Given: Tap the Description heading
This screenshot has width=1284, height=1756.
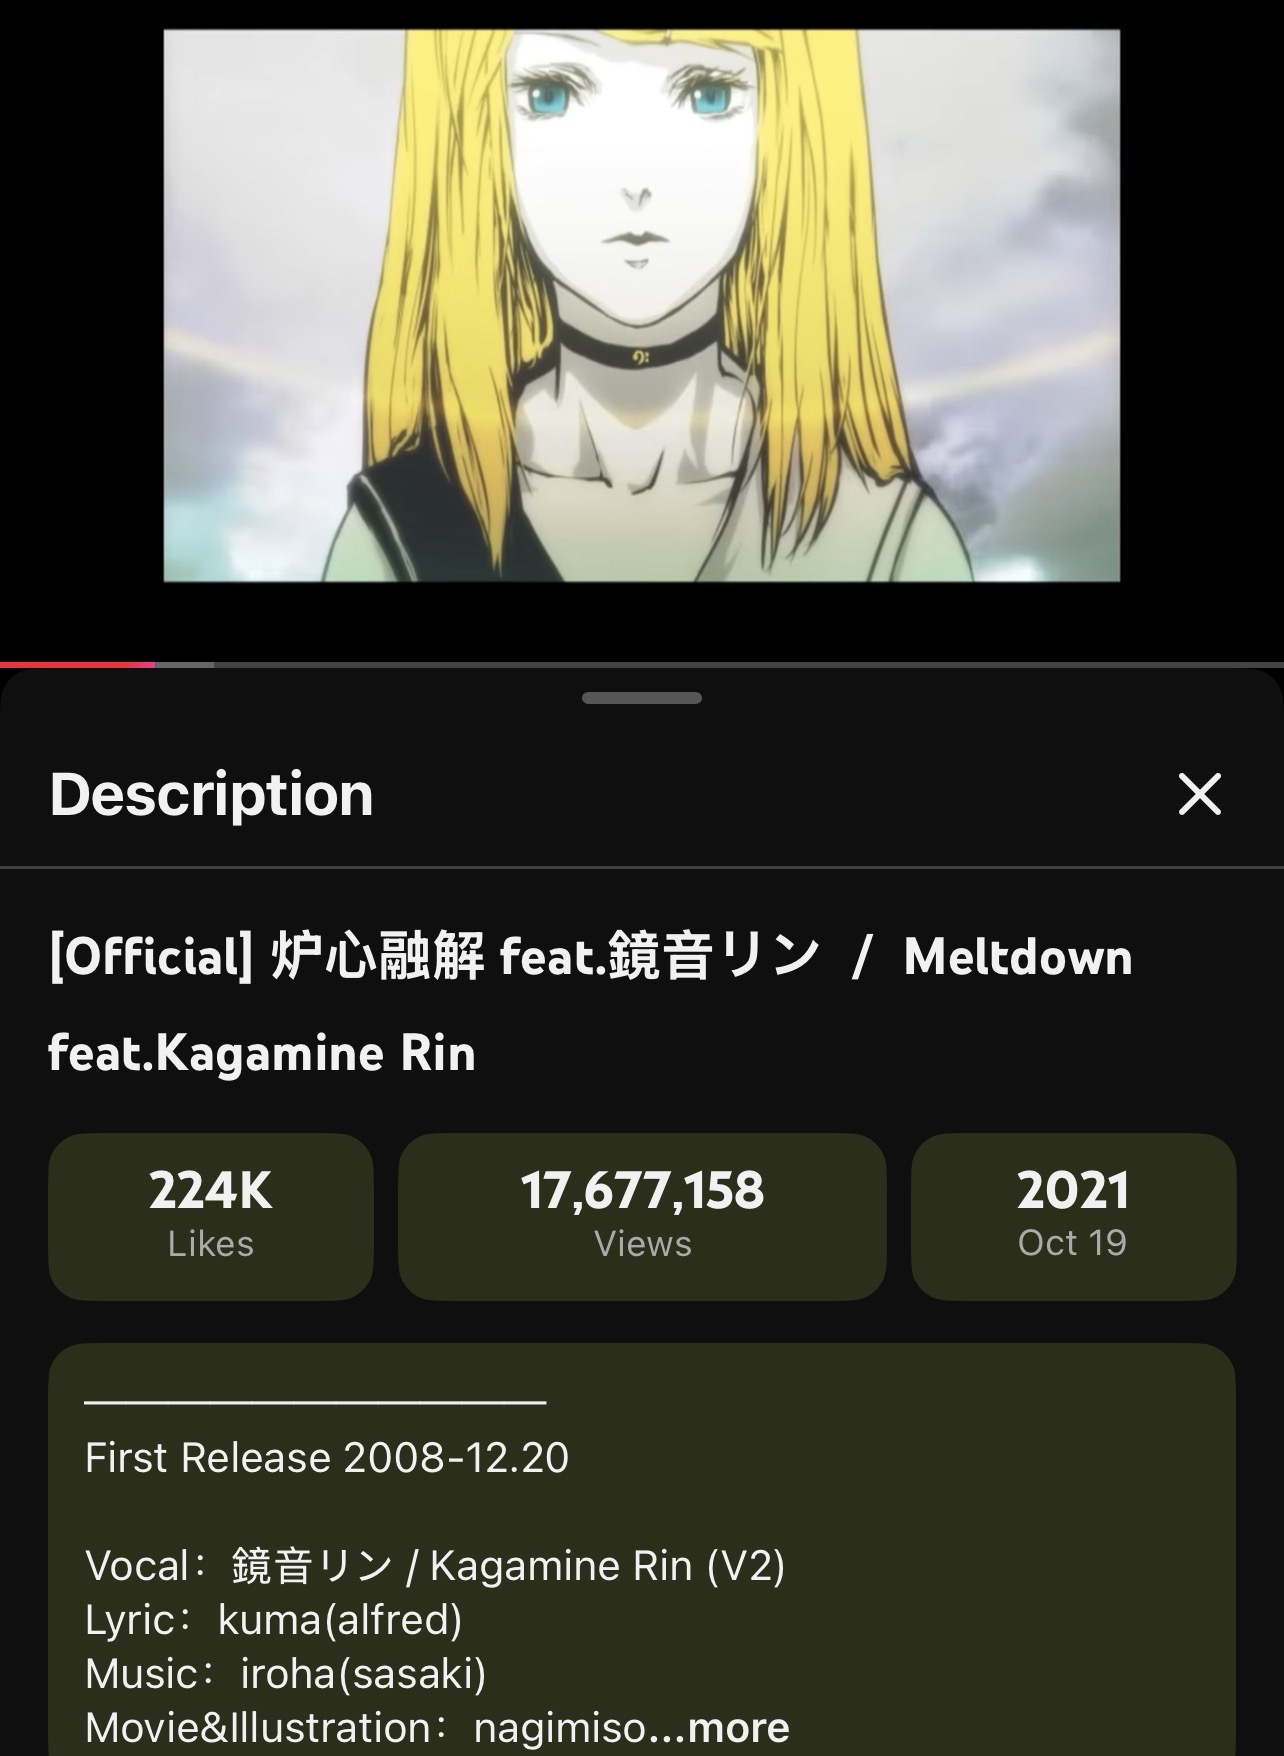Looking at the screenshot, I should coord(211,794).
